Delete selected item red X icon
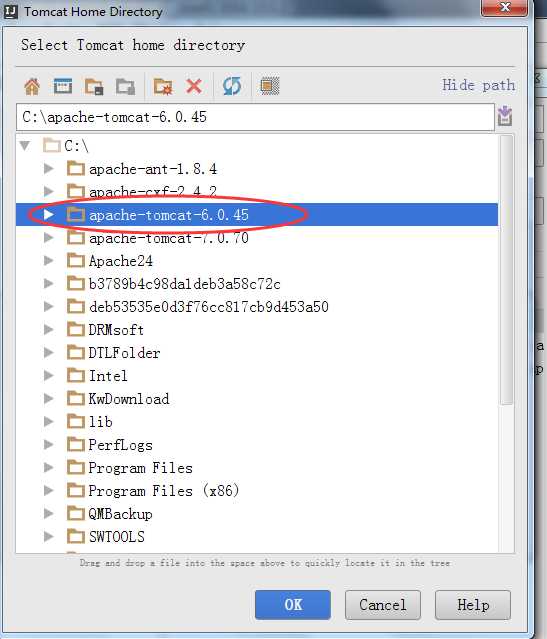This screenshot has width=547, height=639. pyautogui.click(x=194, y=86)
